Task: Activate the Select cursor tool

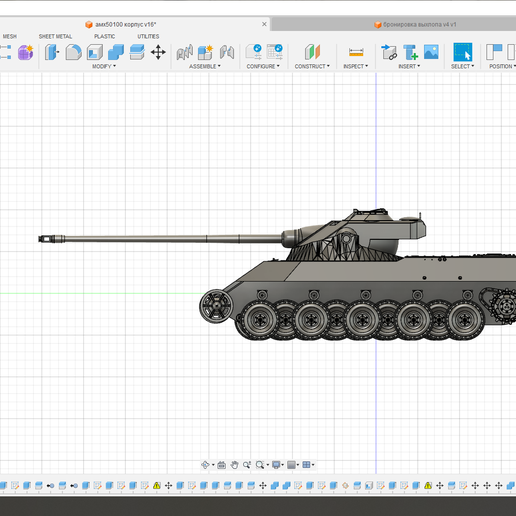Action: pos(463,52)
